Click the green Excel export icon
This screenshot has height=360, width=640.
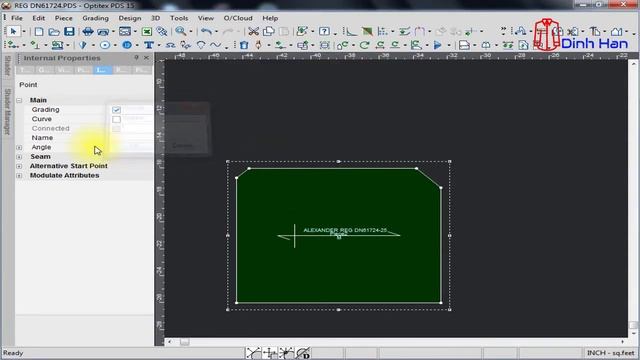pos(147,31)
